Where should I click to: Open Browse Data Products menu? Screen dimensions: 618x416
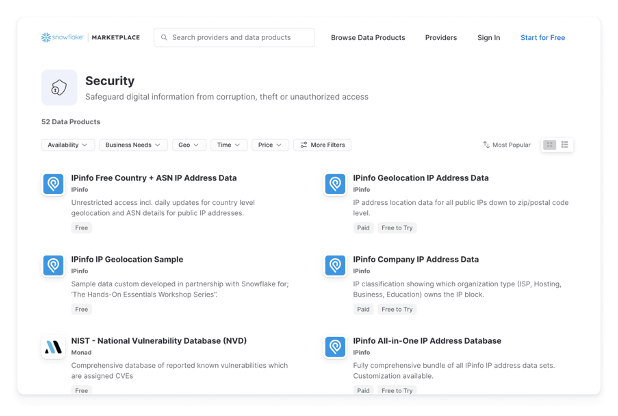(x=368, y=37)
